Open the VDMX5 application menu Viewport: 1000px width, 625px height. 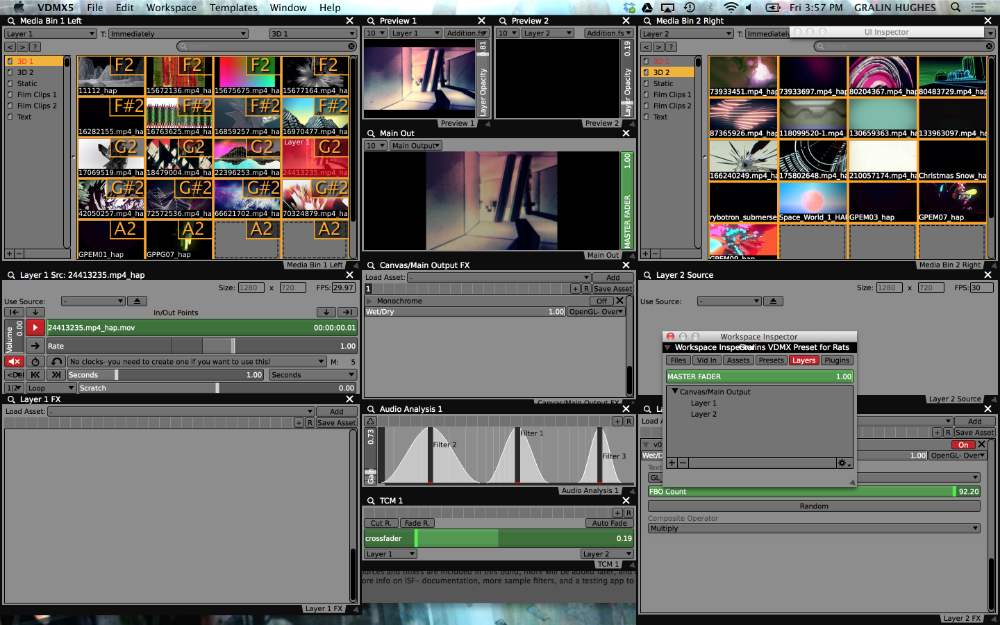pos(55,8)
